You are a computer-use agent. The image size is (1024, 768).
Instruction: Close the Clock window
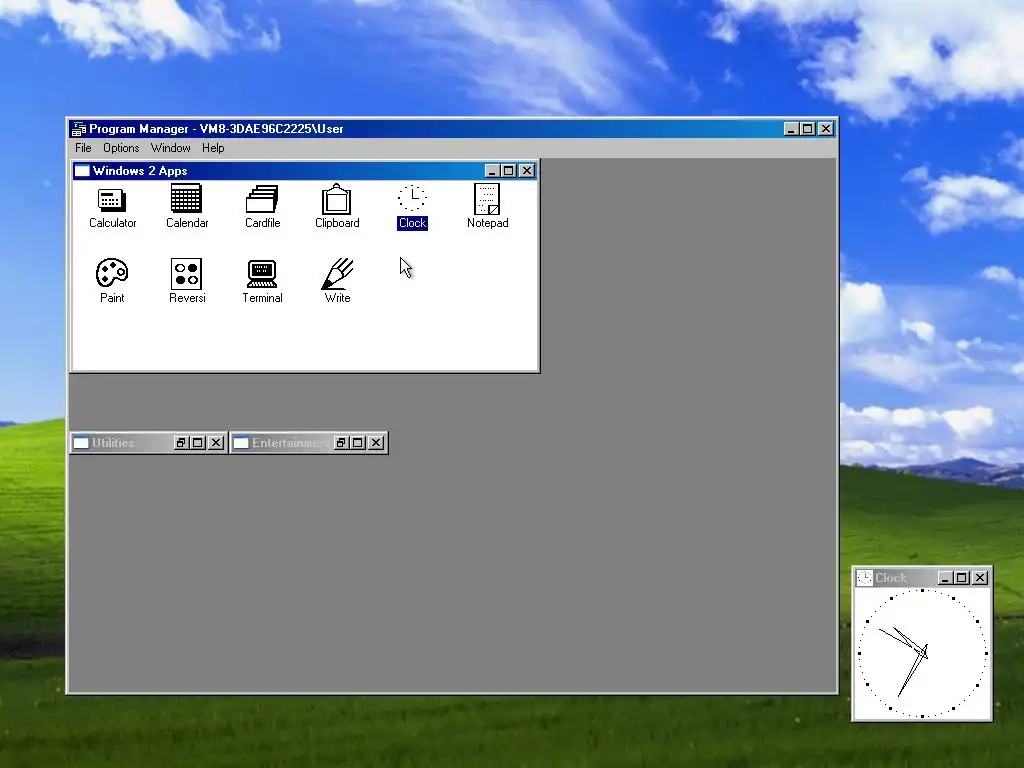pos(980,578)
